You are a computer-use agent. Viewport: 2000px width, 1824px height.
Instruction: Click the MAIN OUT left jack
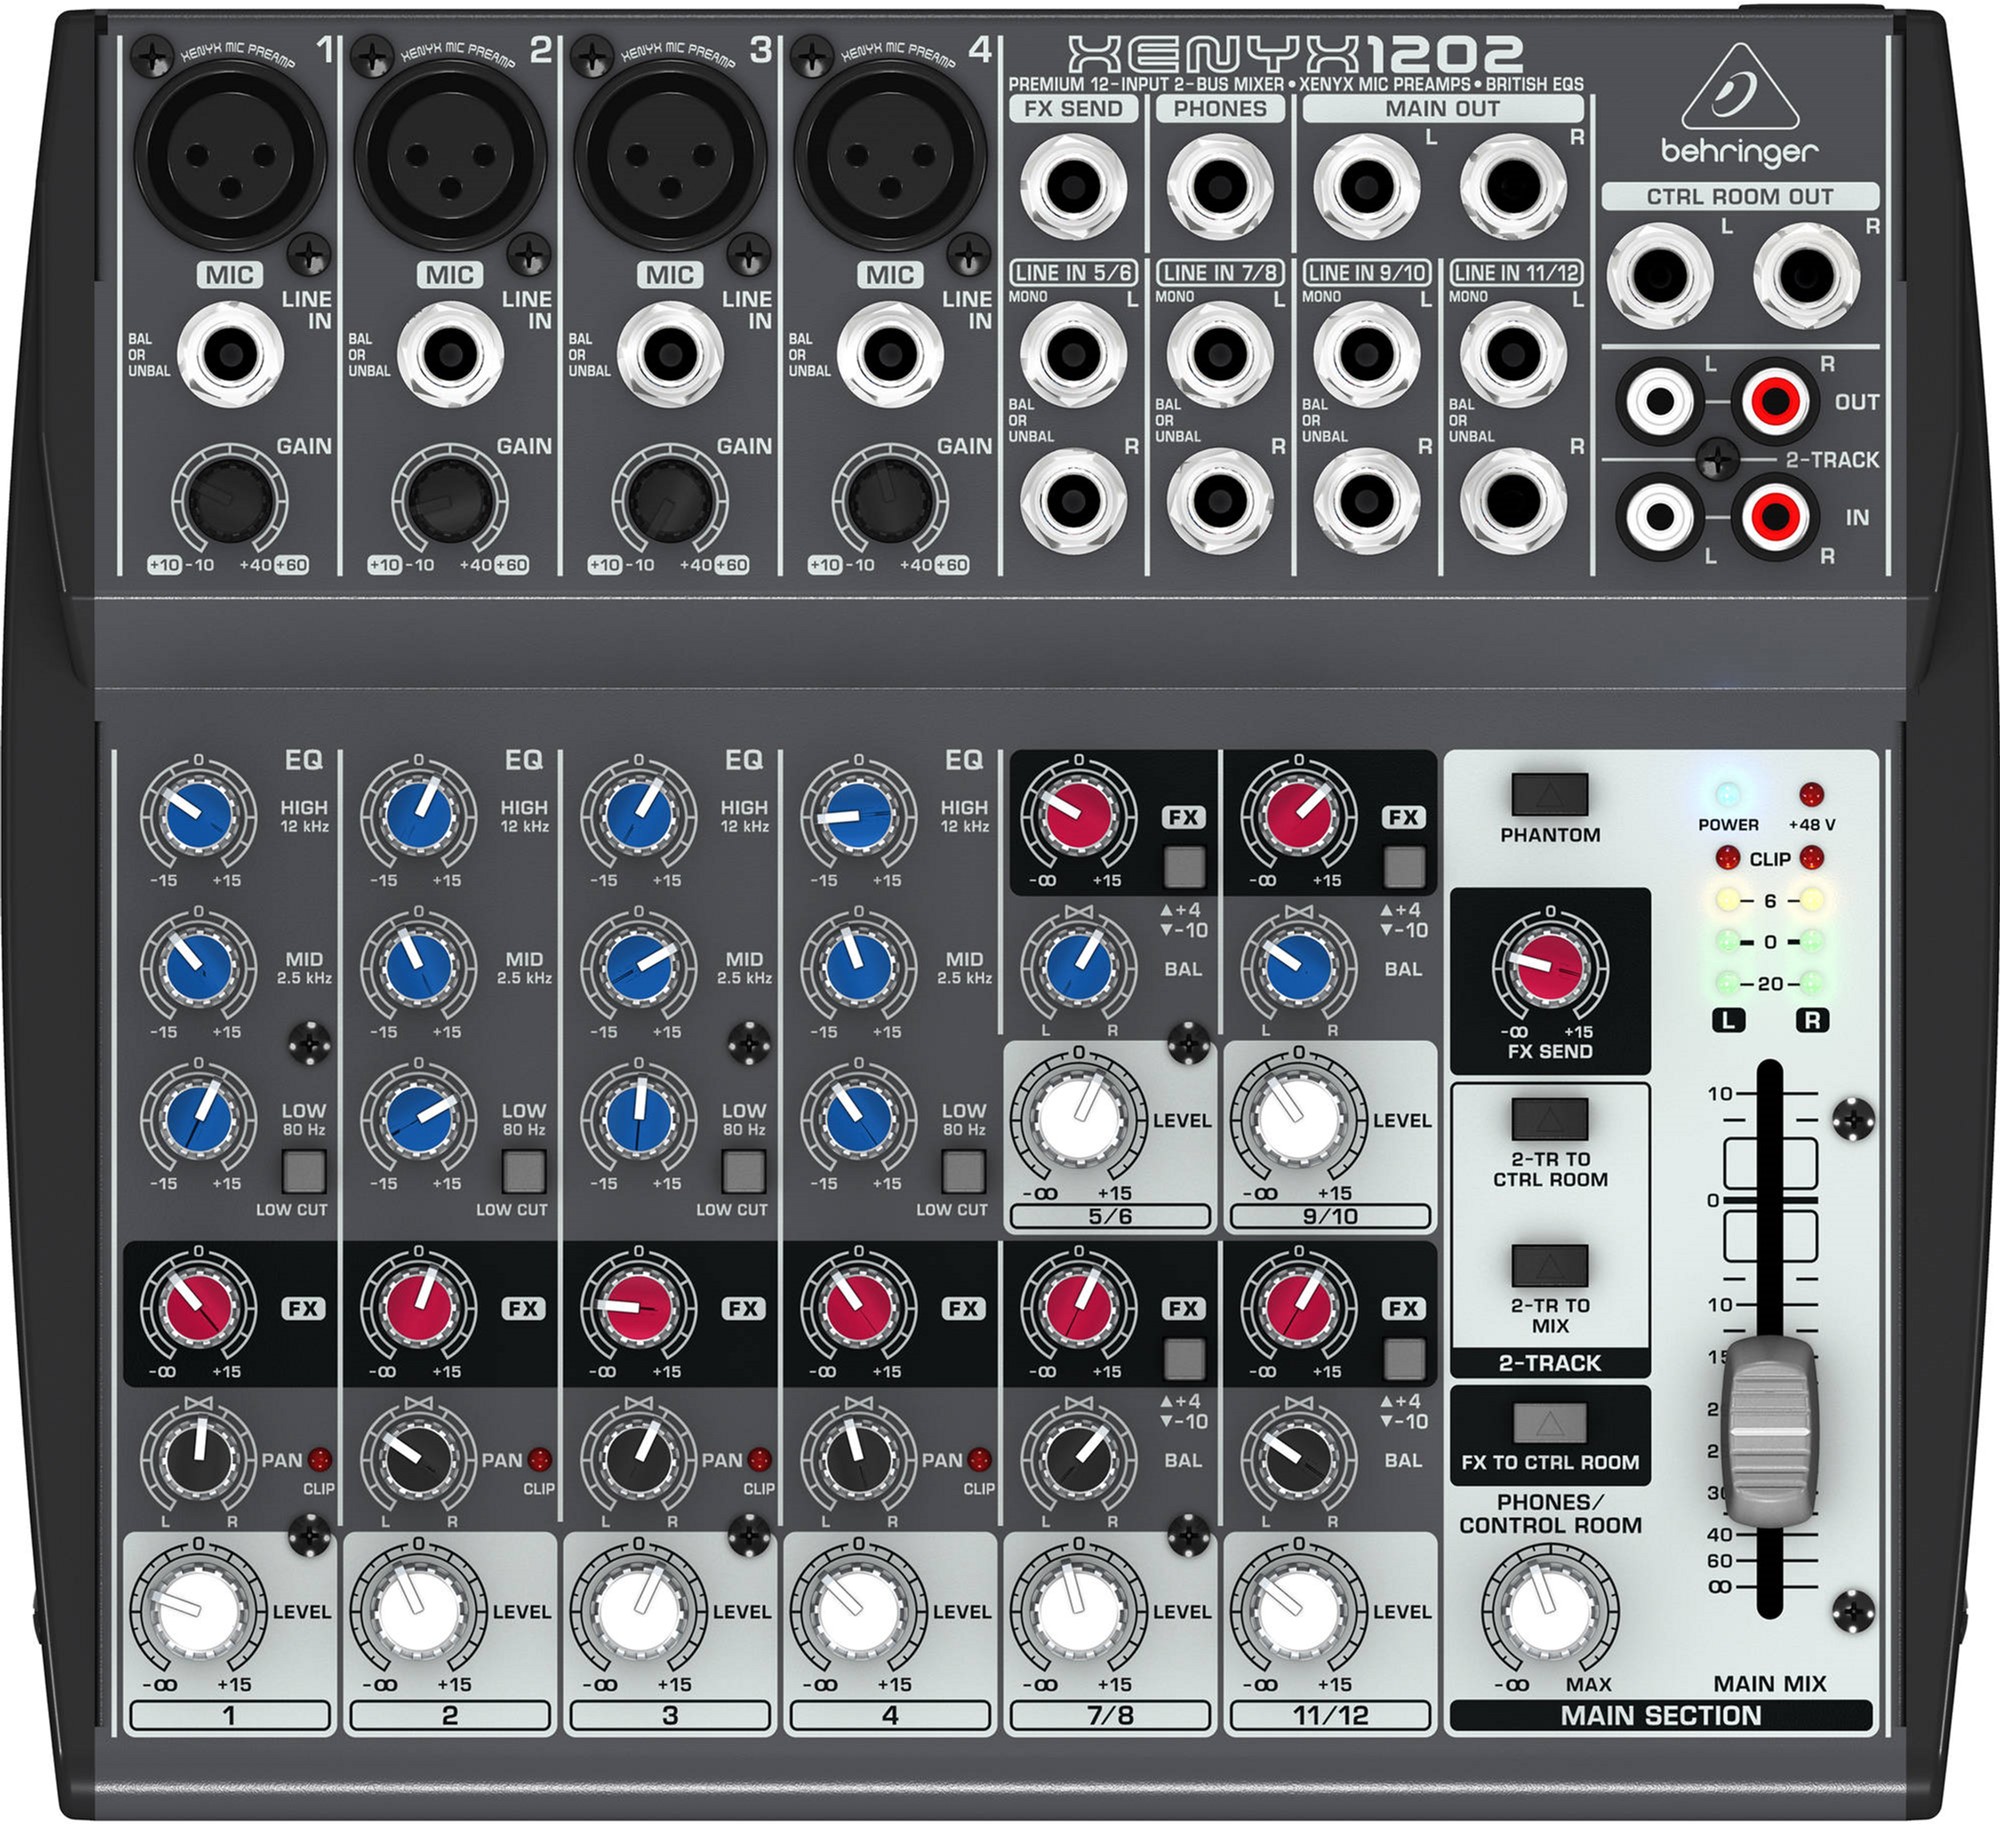coord(1367,186)
